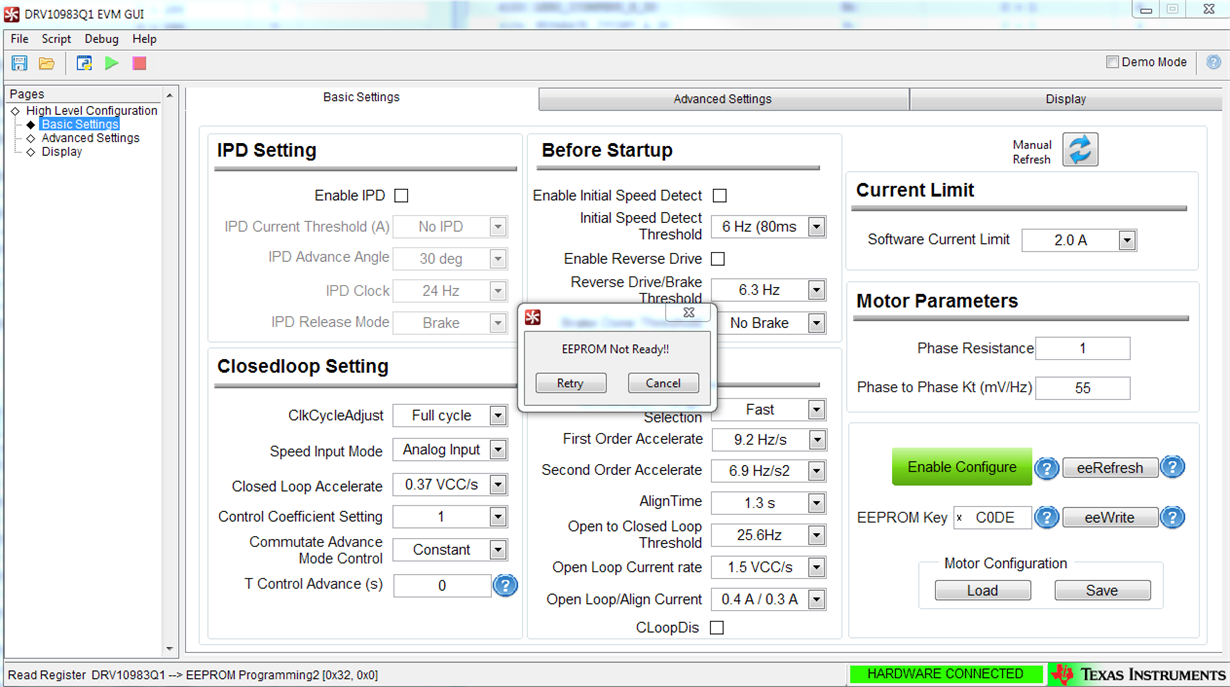
Task: Enable the Demo Mode checkbox
Action: (x=1112, y=62)
